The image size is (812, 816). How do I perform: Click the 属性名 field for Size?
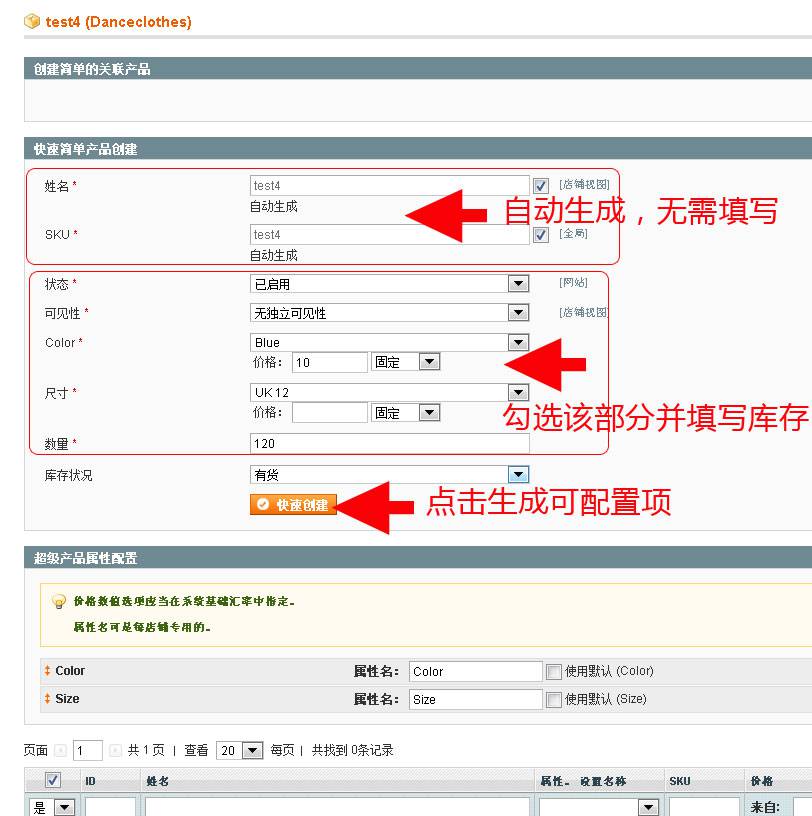(475, 699)
